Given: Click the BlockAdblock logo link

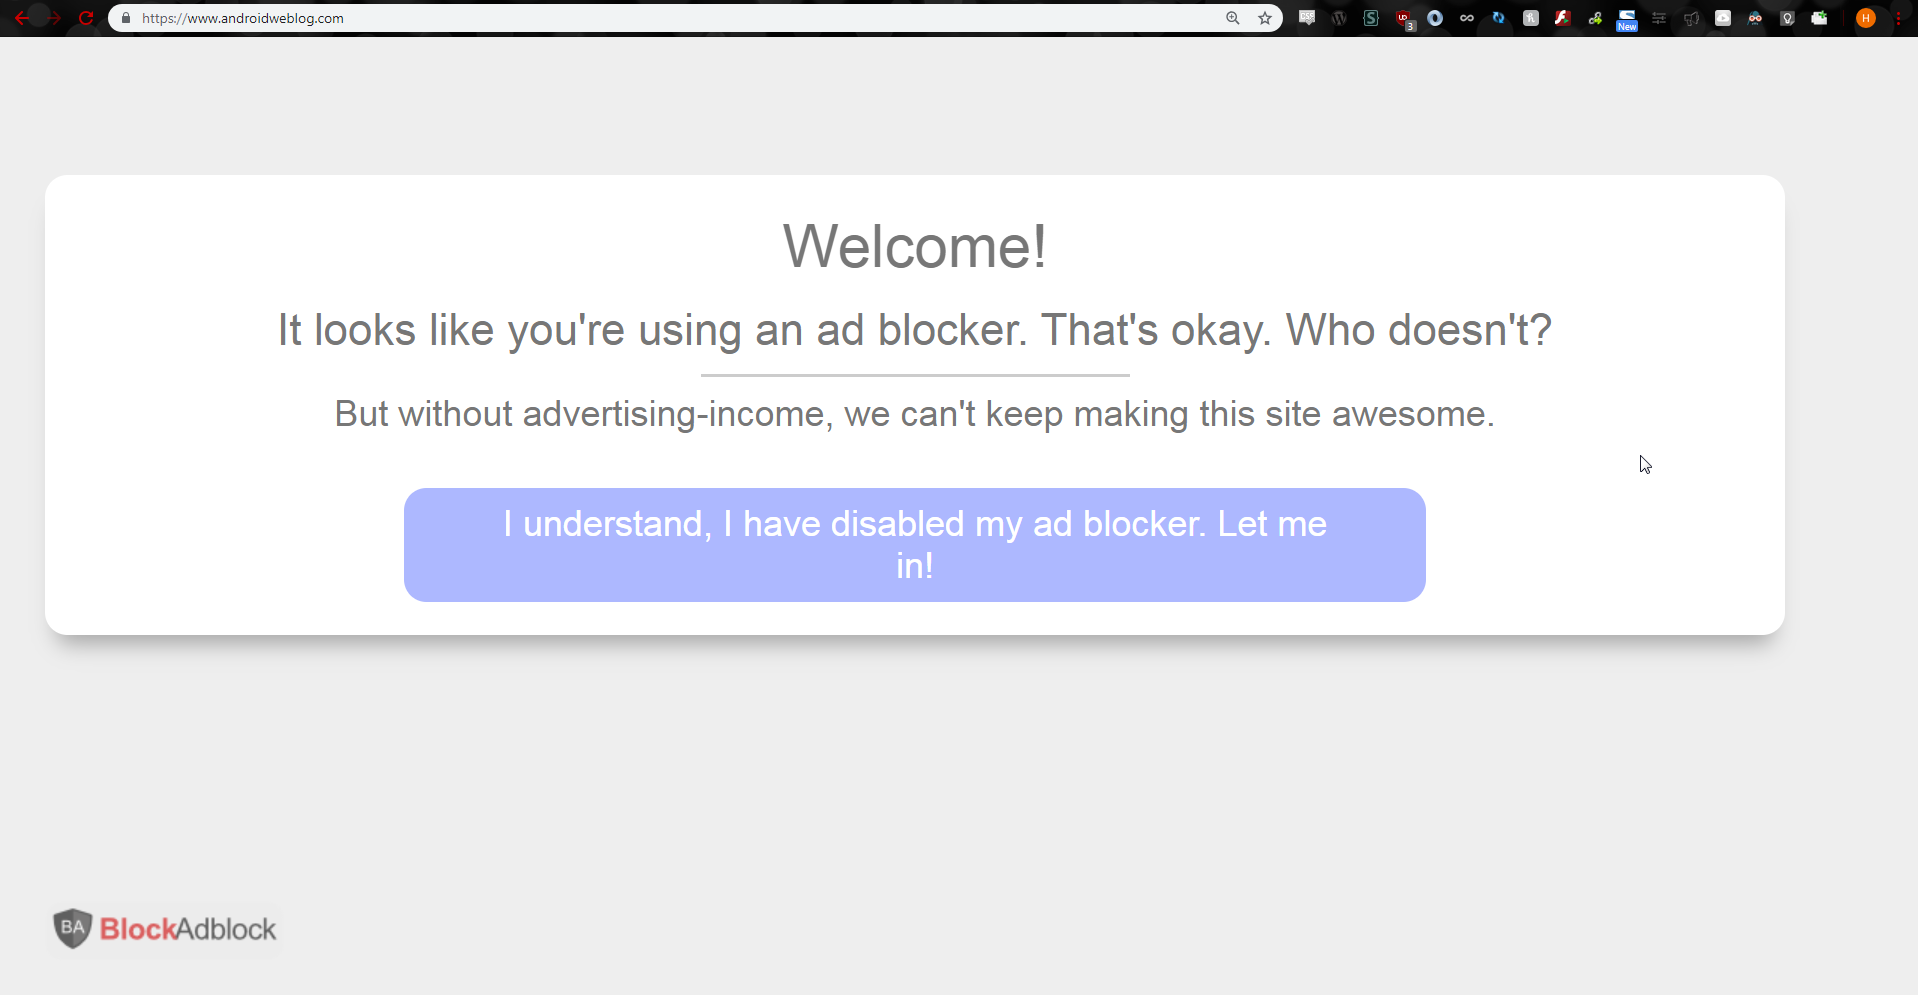Looking at the screenshot, I should tap(165, 929).
